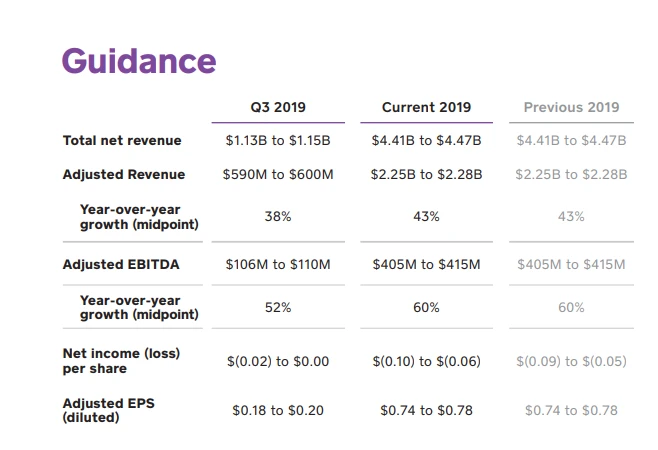Screen dimensions: 658x450
Task: Click the 52% growth value
Action: tap(277, 307)
